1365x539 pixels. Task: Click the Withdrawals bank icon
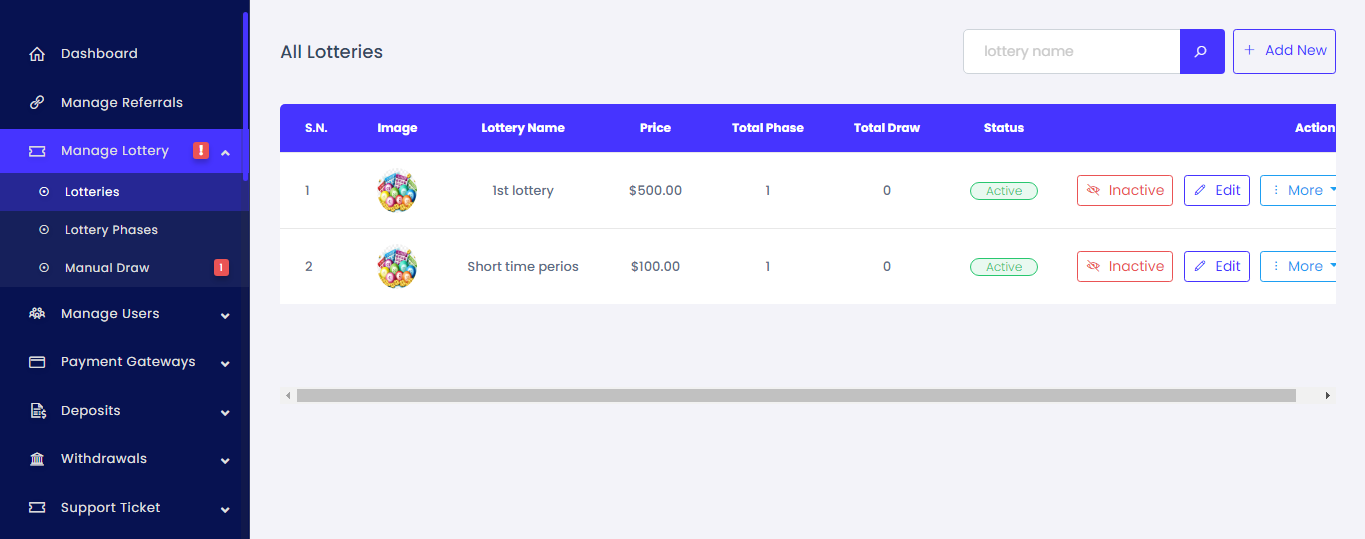(x=37, y=459)
